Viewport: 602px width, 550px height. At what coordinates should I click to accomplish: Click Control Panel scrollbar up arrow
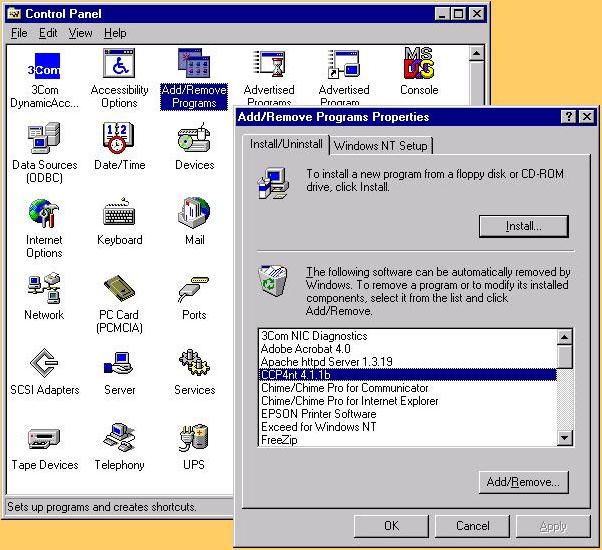pyautogui.click(x=476, y=53)
